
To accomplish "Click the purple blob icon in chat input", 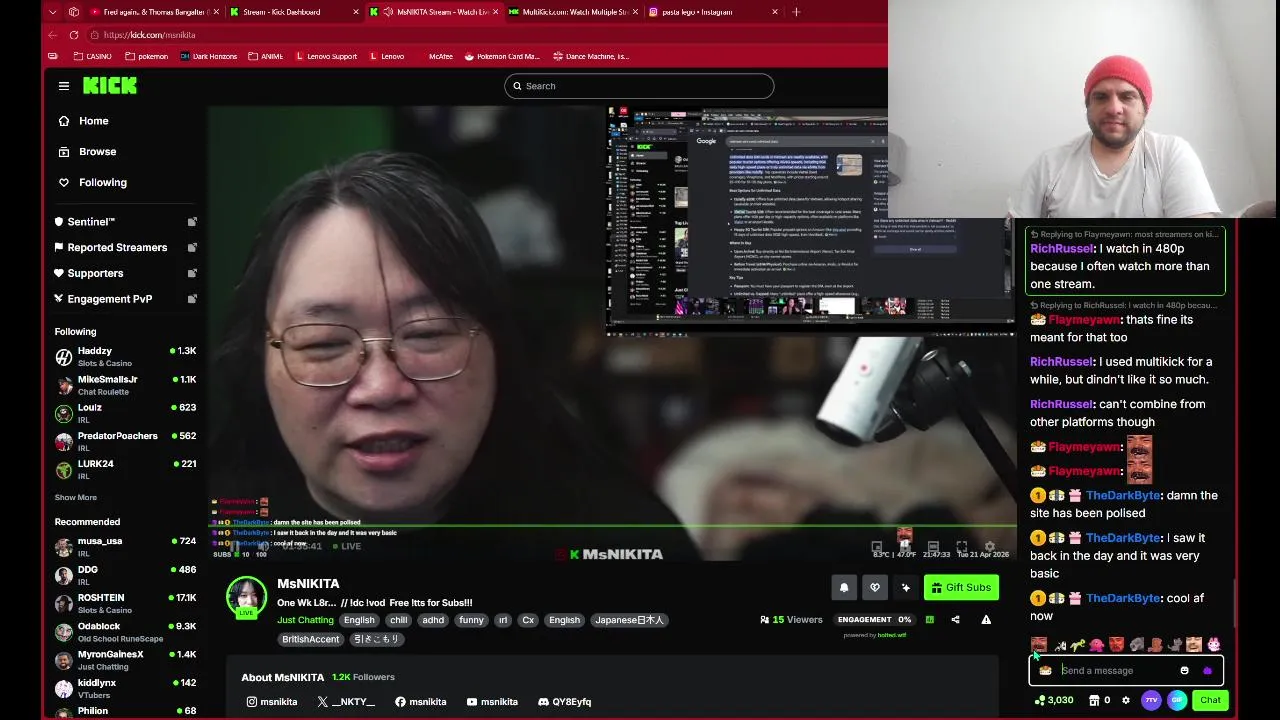I will pyautogui.click(x=1207, y=671).
